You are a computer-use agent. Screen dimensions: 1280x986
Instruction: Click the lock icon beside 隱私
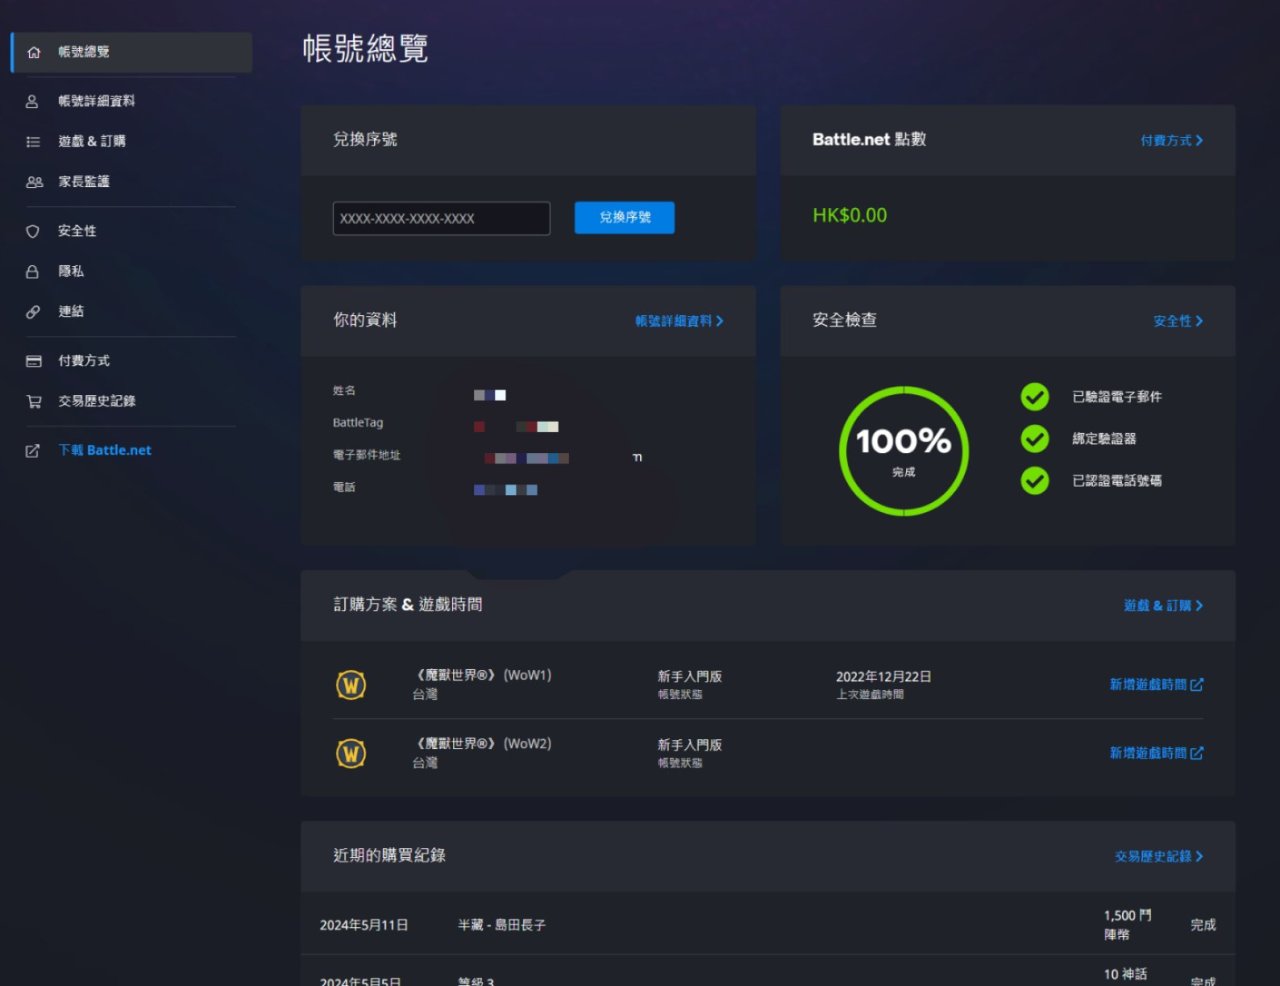[33, 272]
